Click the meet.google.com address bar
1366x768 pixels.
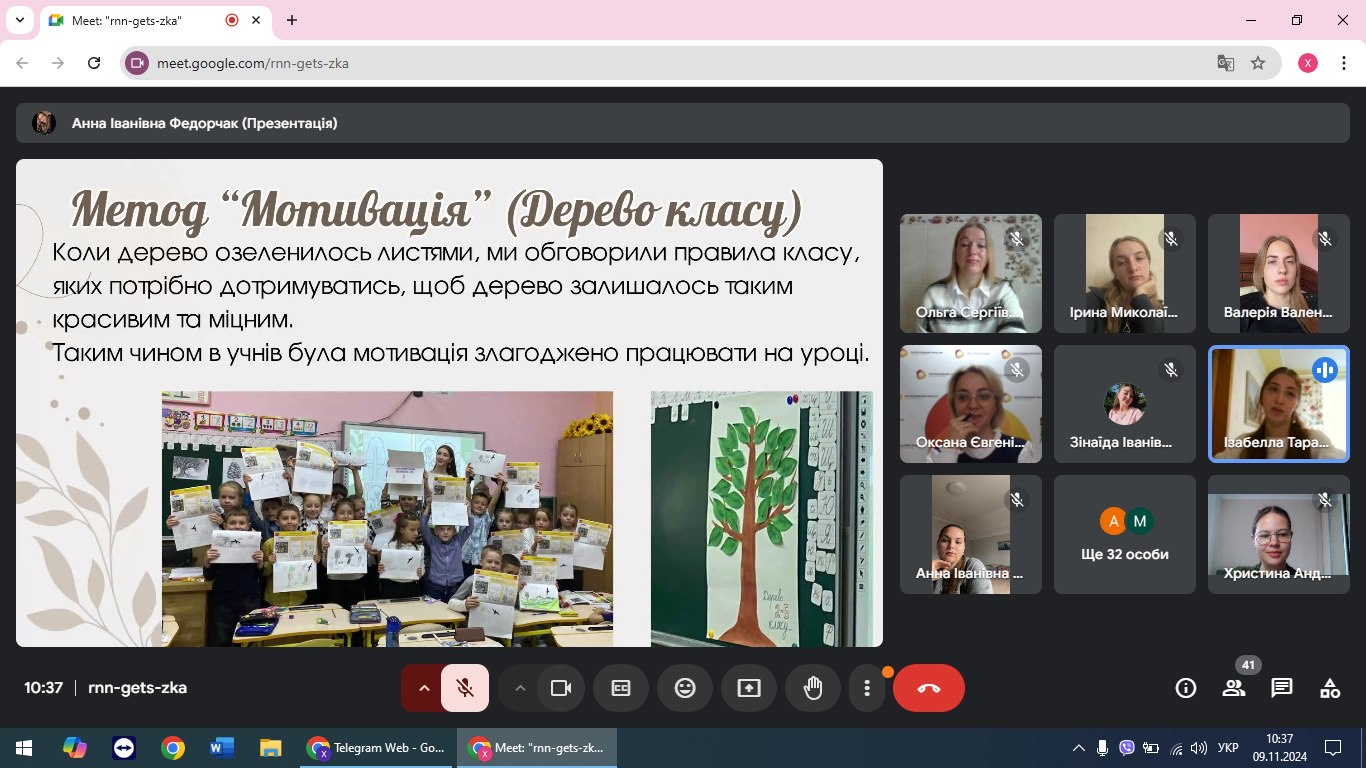pos(680,63)
